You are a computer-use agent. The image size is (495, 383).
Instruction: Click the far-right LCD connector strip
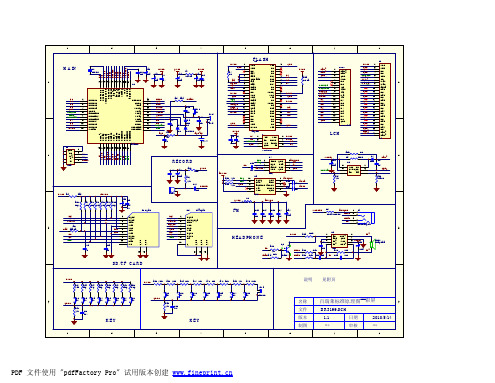[x=385, y=101]
